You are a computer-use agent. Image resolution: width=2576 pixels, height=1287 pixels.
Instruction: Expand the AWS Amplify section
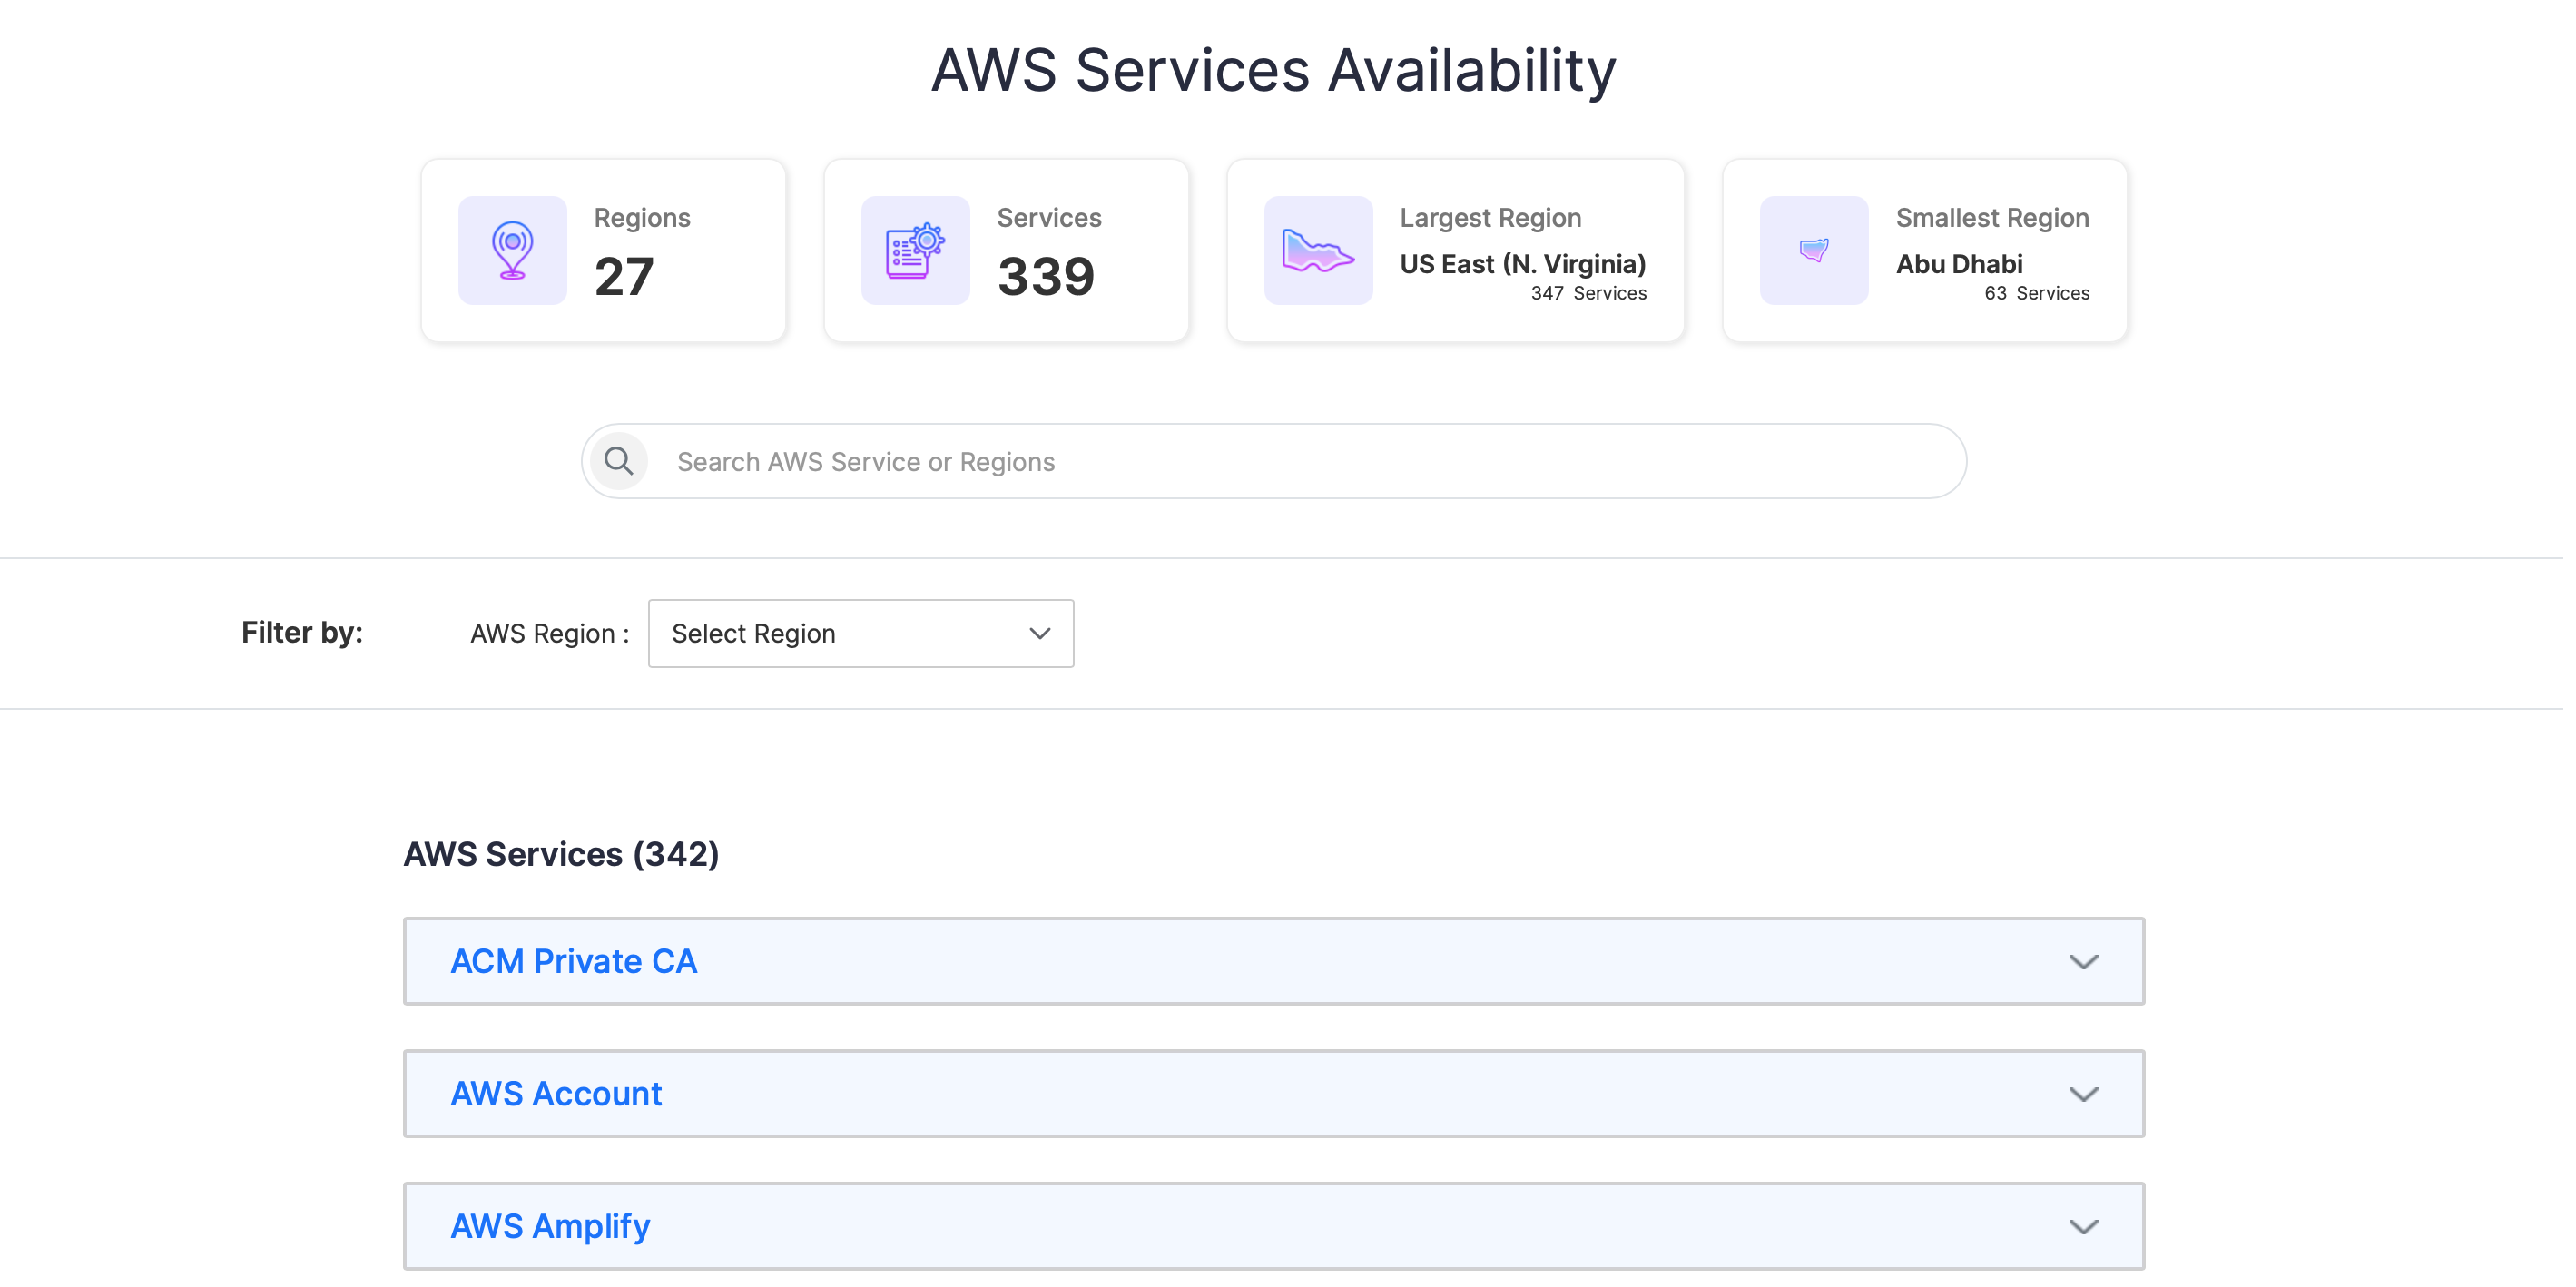coord(2084,1225)
